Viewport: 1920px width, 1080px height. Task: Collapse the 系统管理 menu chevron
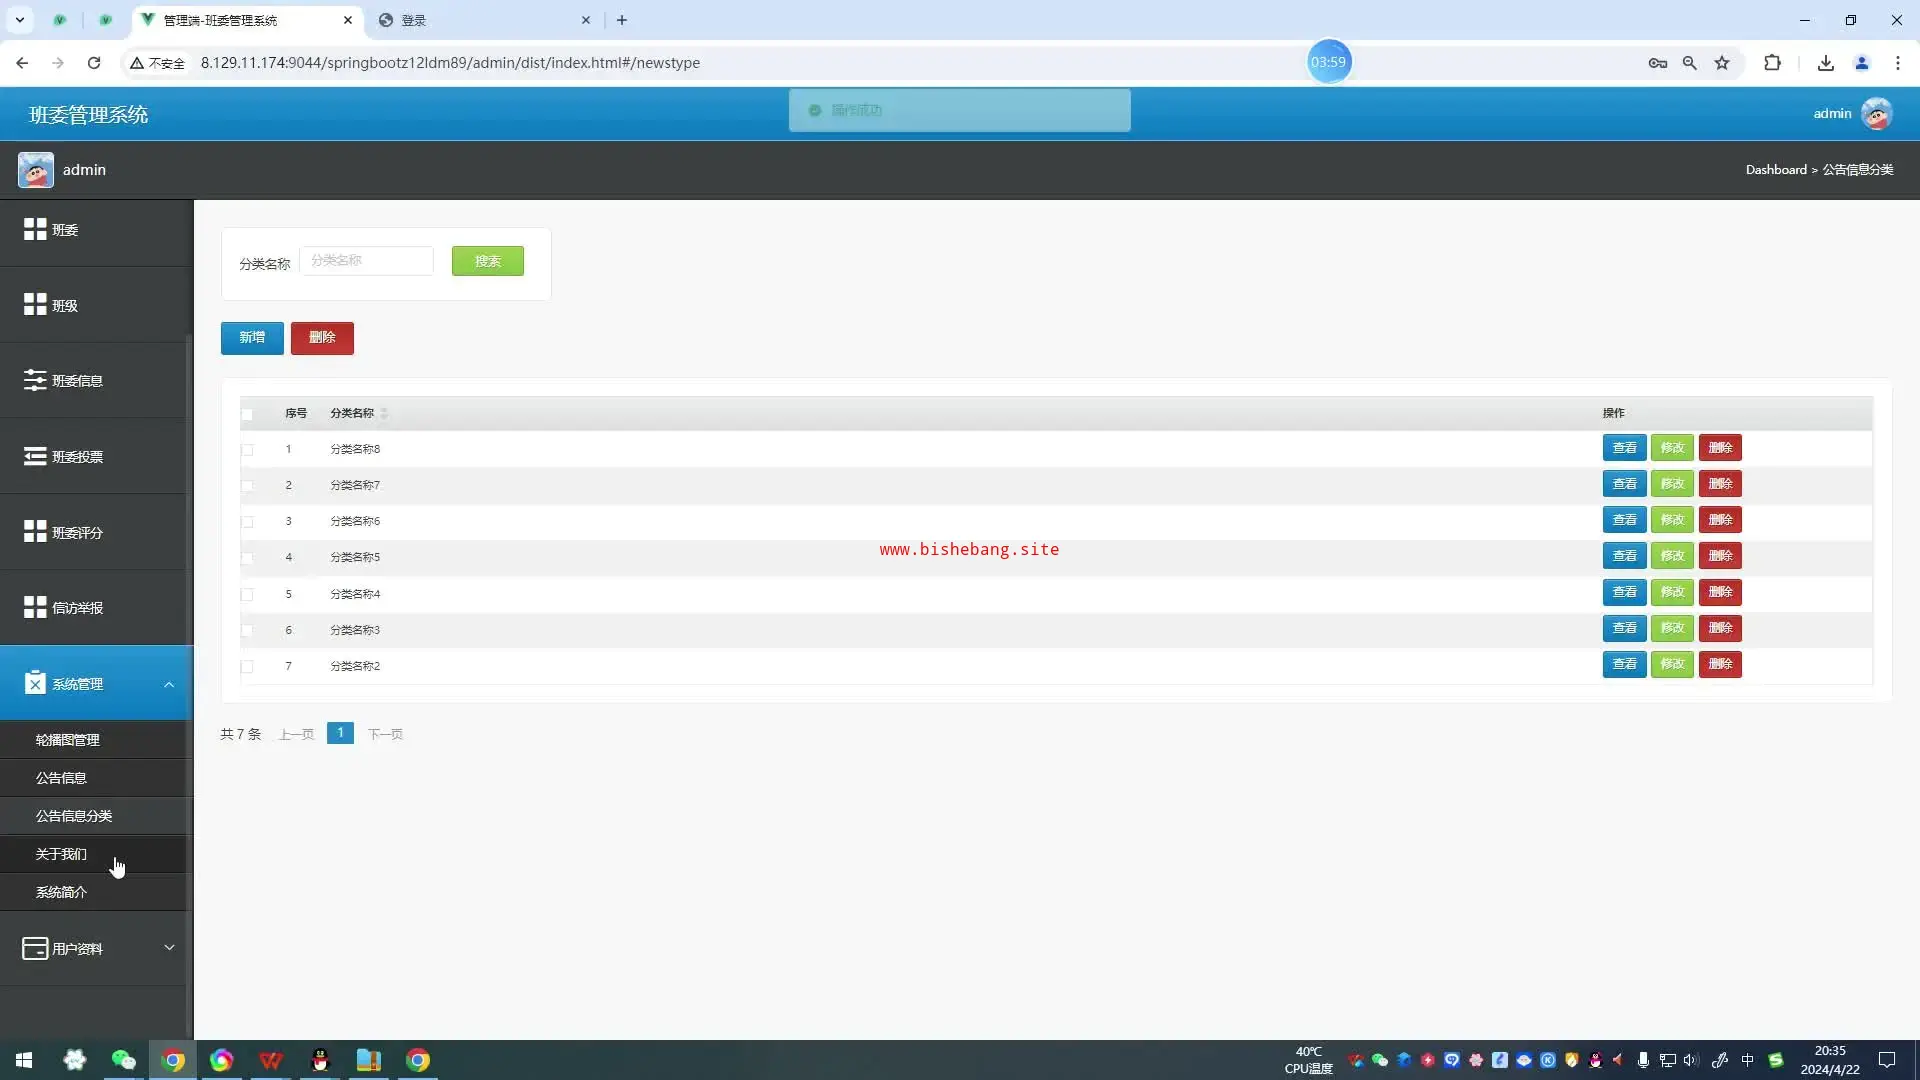click(x=169, y=684)
